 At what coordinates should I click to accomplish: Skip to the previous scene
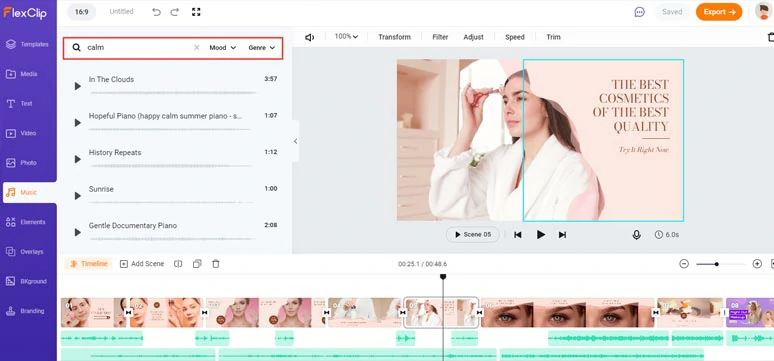click(518, 235)
